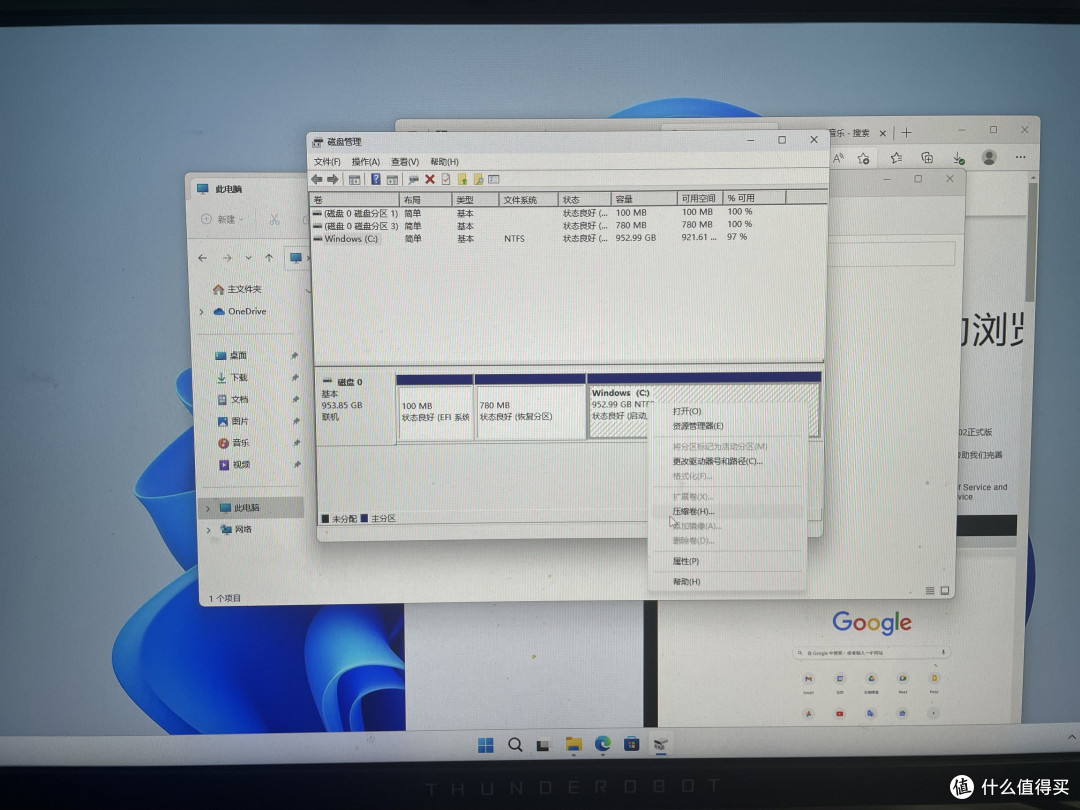Select 更改驱动器号和路径(C)... in context menu

point(717,461)
